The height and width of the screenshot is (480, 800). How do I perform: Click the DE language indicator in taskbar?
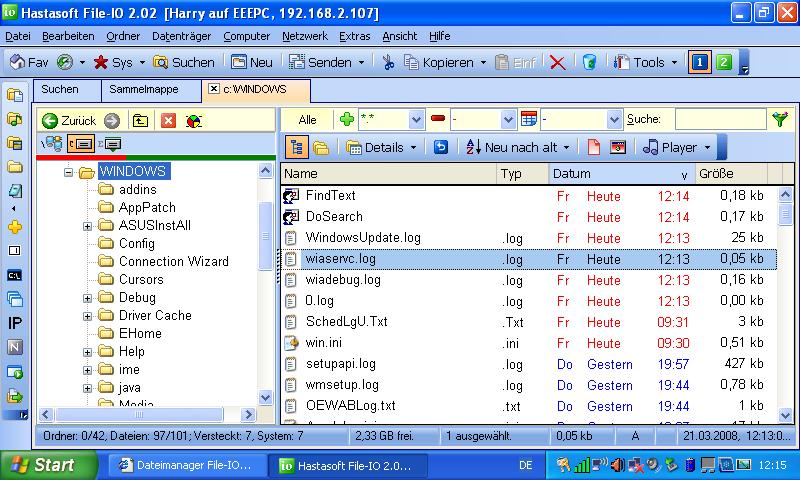[526, 465]
